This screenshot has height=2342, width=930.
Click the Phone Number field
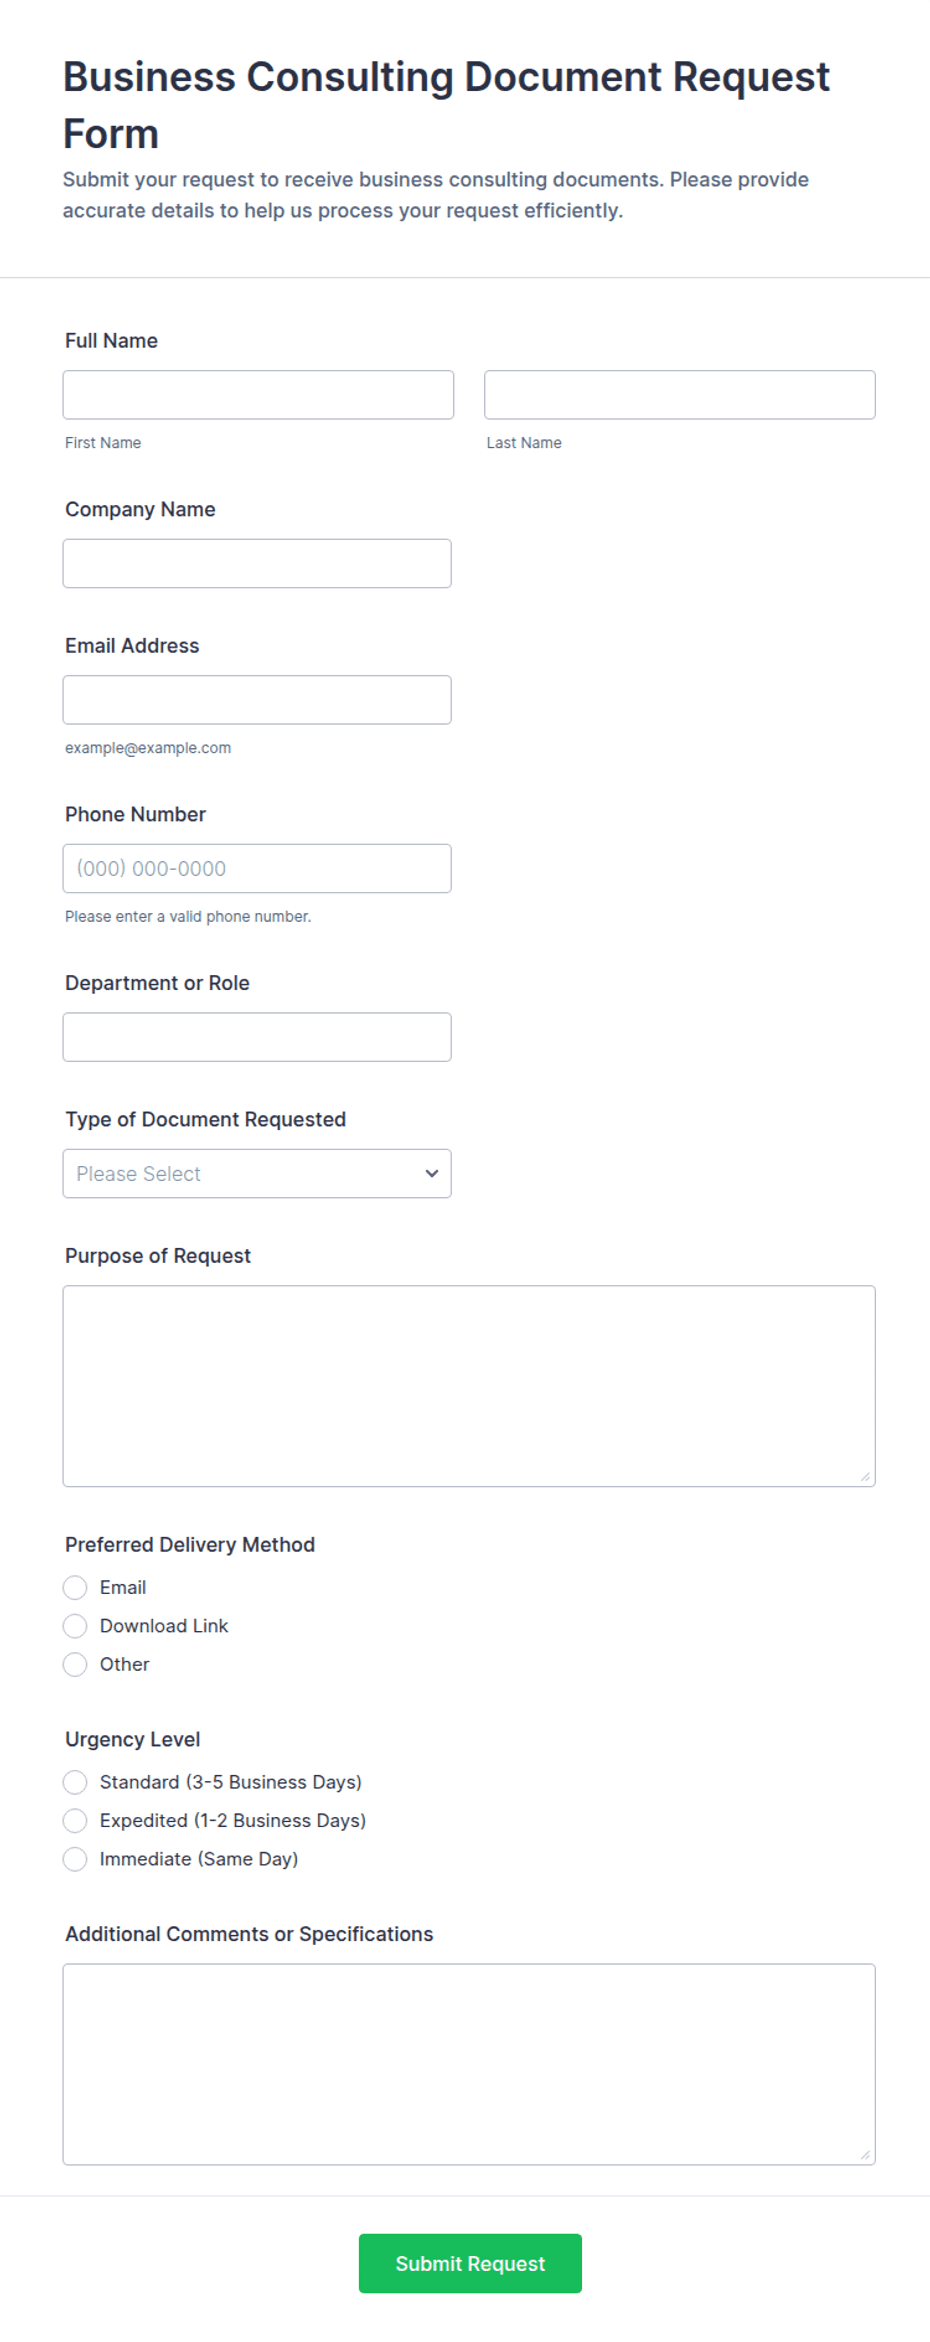pyautogui.click(x=257, y=869)
